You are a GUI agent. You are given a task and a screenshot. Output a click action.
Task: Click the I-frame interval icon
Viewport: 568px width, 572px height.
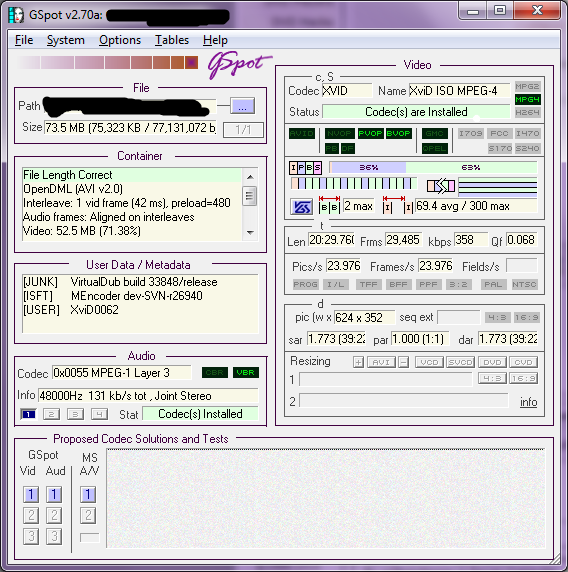(398, 205)
